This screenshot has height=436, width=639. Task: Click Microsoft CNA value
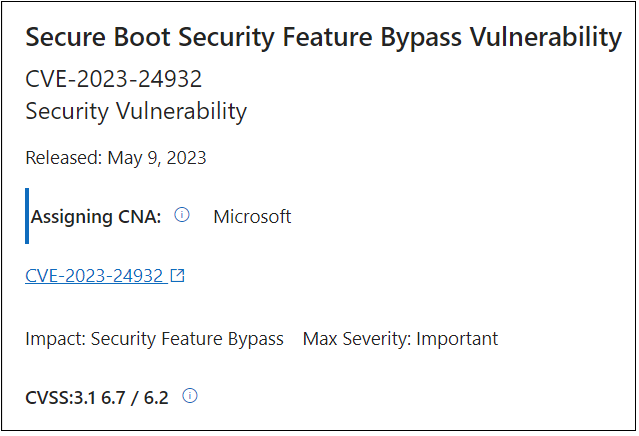coord(252,216)
